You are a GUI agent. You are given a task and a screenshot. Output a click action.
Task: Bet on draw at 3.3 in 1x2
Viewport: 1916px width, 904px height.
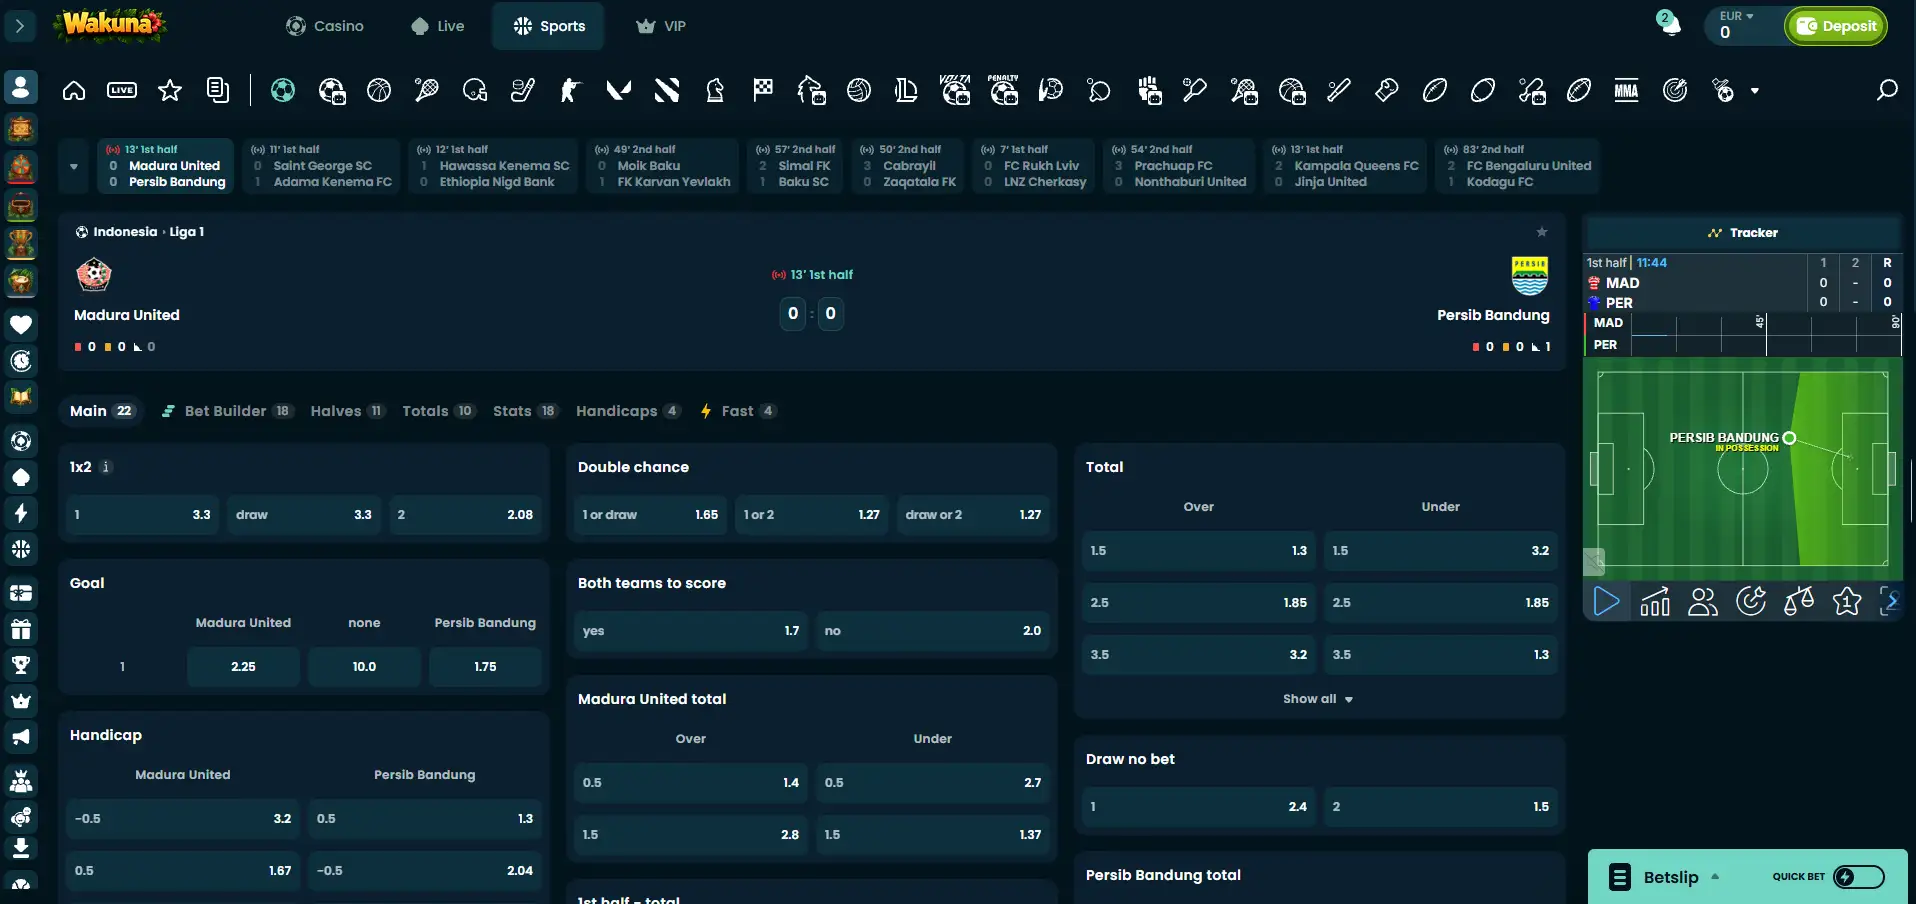point(304,515)
